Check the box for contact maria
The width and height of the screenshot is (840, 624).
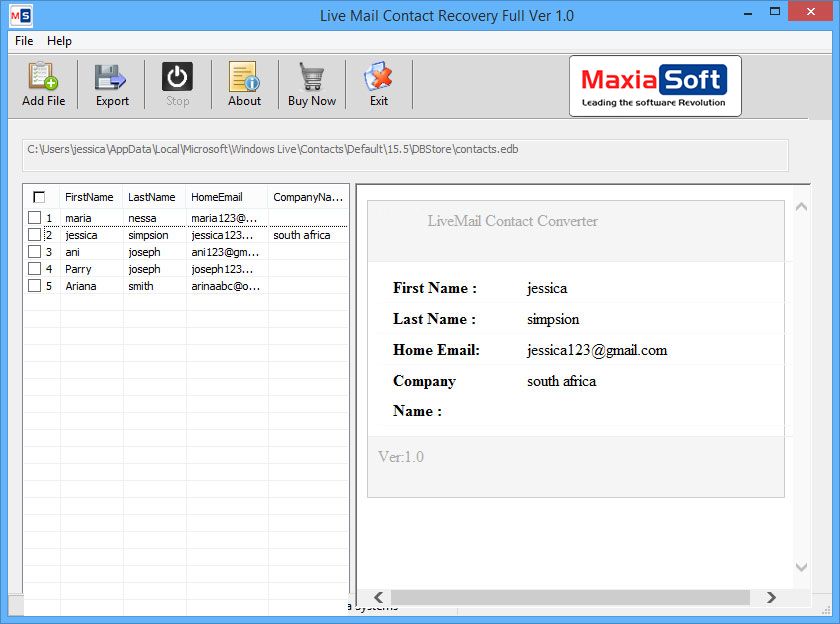pyautogui.click(x=34, y=217)
